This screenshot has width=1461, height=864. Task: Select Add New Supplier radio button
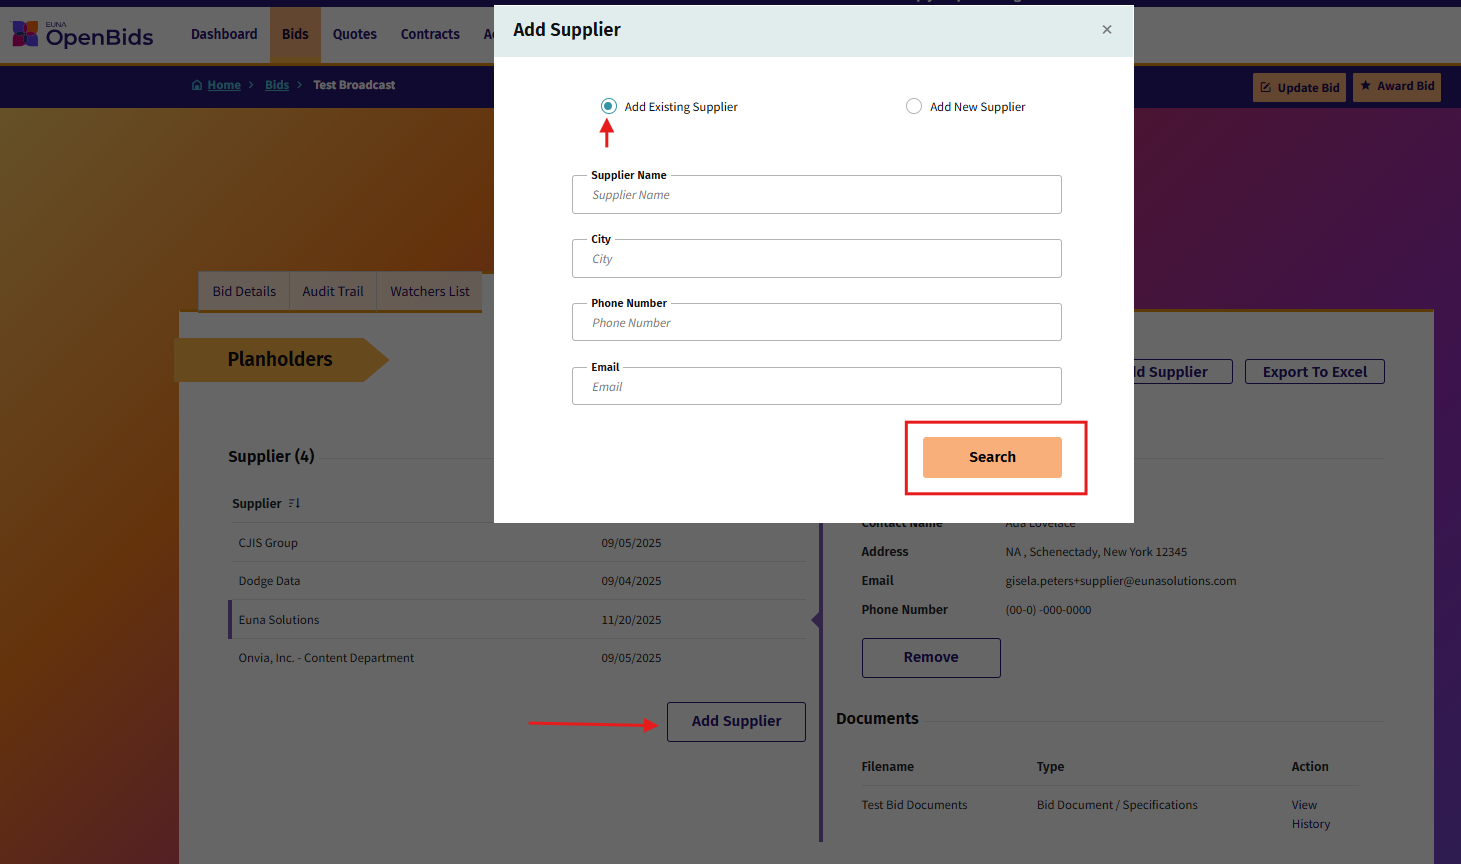point(914,106)
